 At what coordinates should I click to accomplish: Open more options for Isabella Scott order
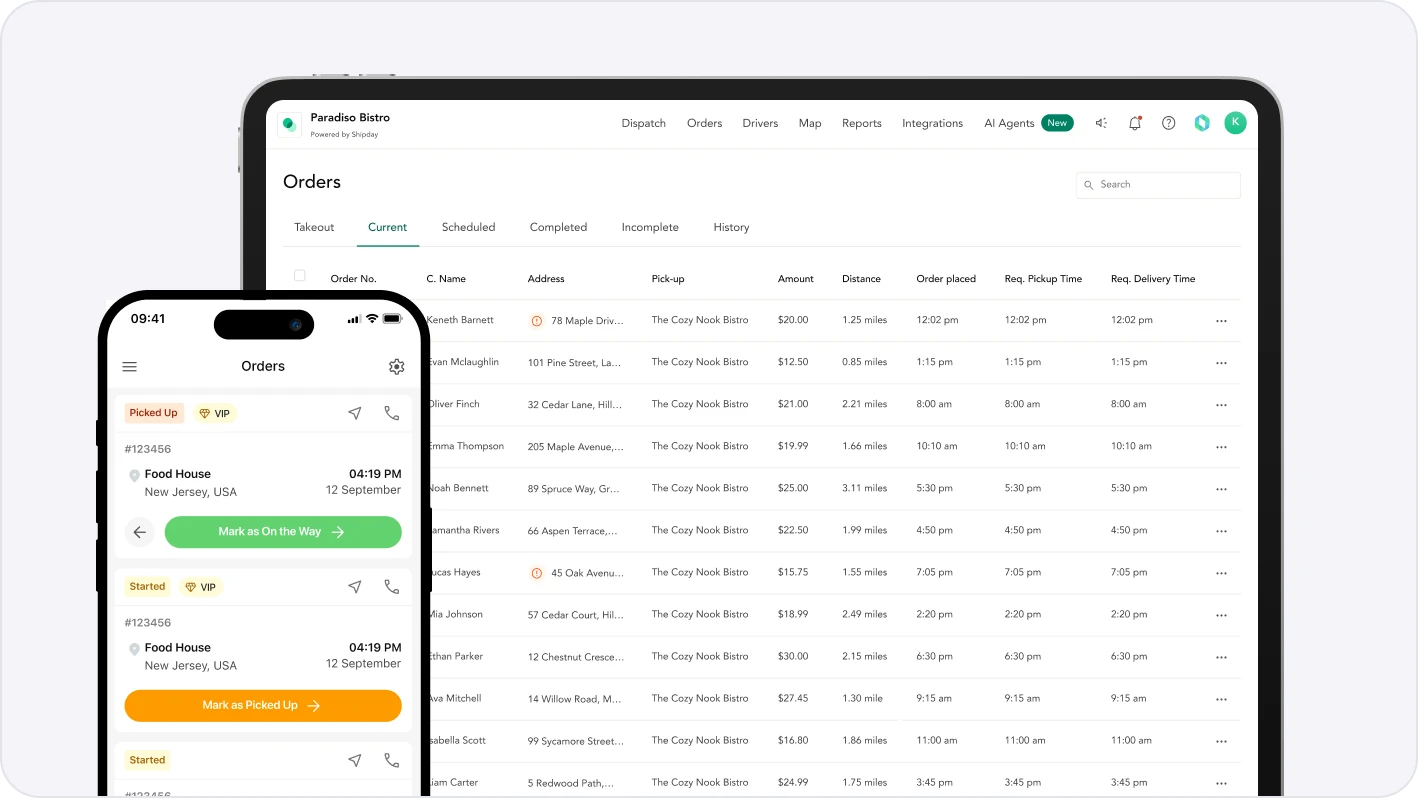tap(1221, 741)
